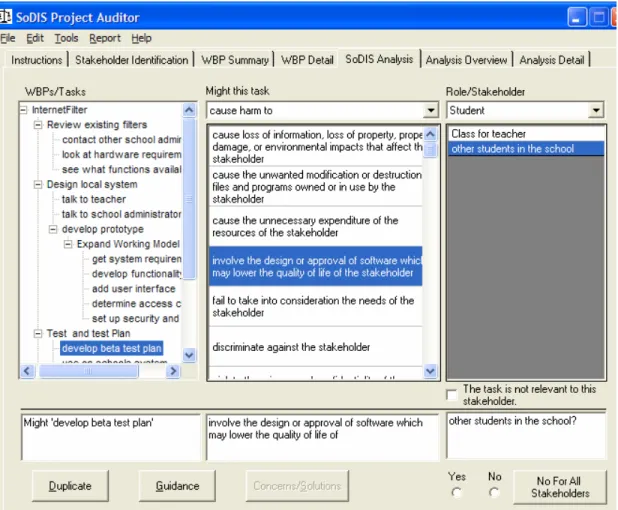Screen dimensions: 618x510
Task: Select 'determine access c' task
Action: [x=136, y=304]
